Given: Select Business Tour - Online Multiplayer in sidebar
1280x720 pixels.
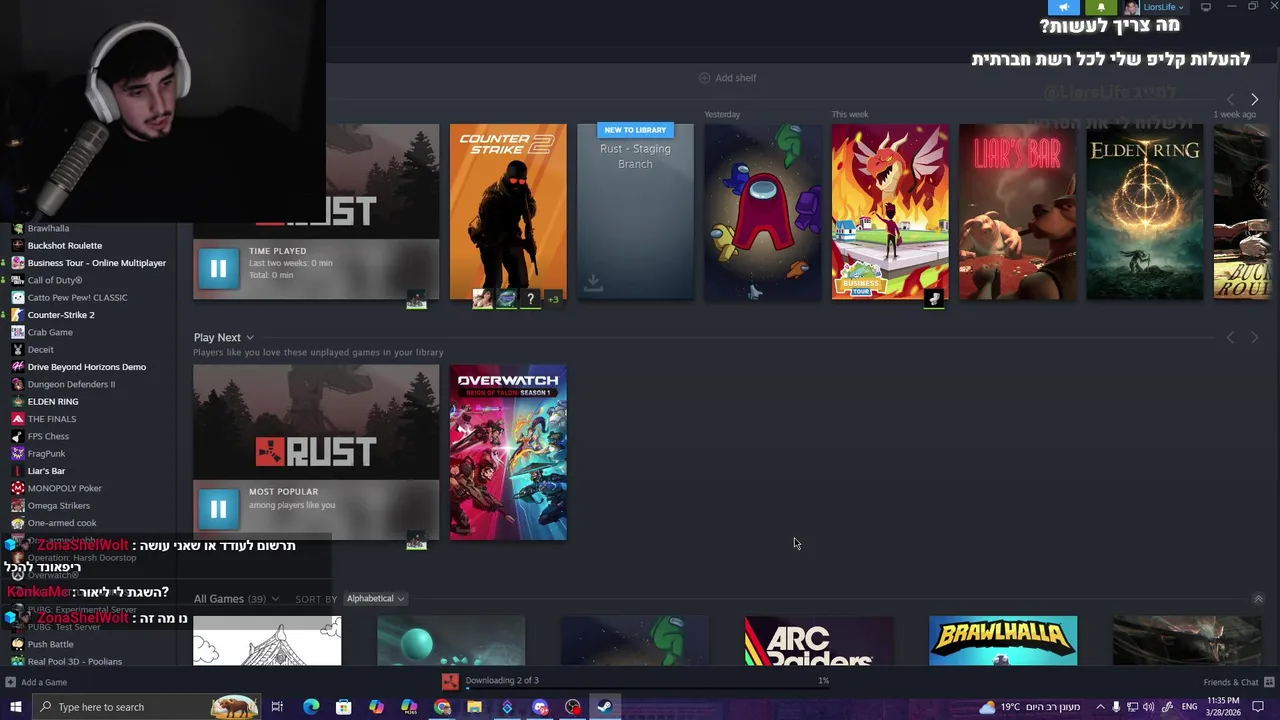Looking at the screenshot, I should pyautogui.click(x=97, y=263).
